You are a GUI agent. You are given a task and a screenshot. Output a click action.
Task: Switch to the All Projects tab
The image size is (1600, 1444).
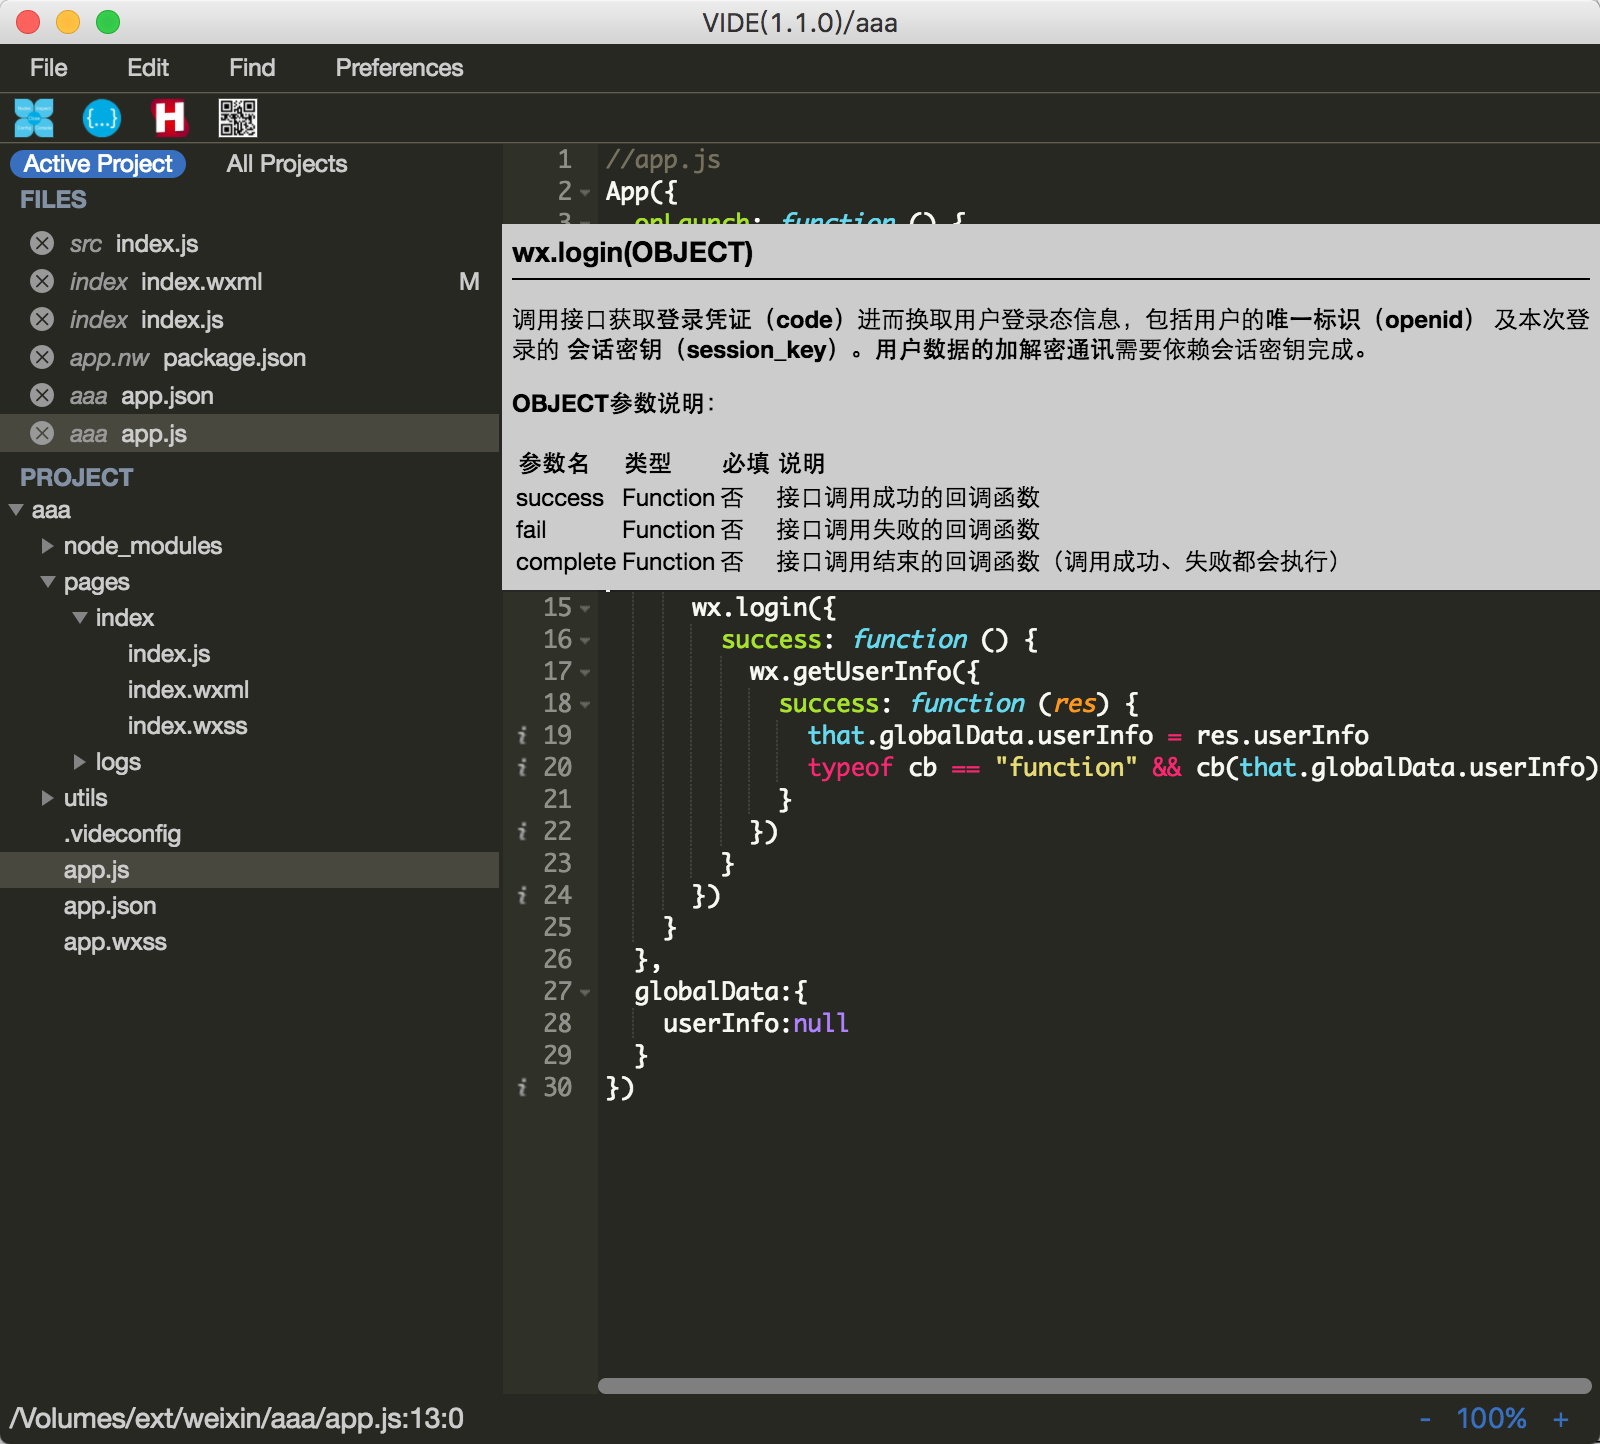click(287, 164)
